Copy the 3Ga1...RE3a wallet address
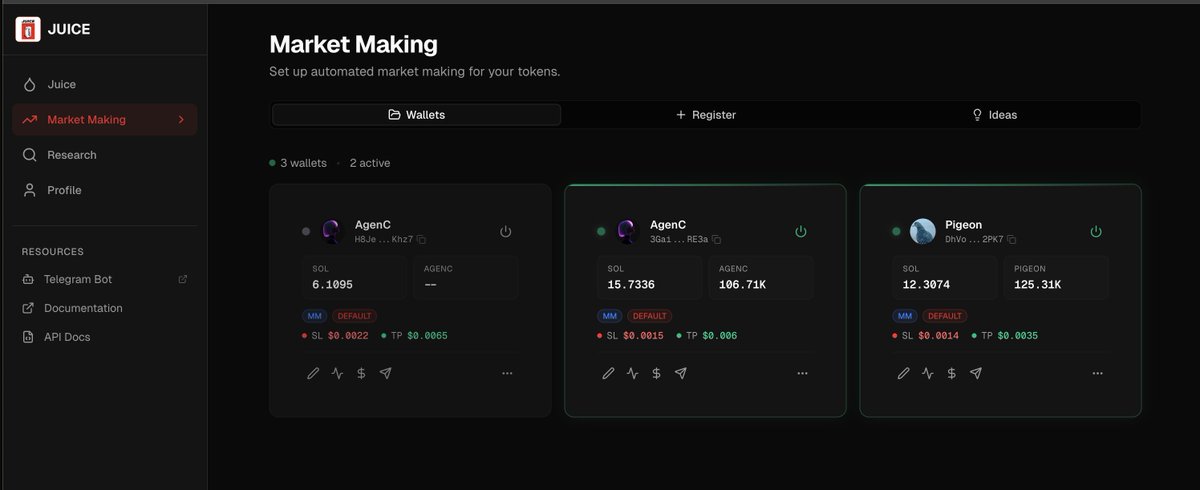 point(717,240)
